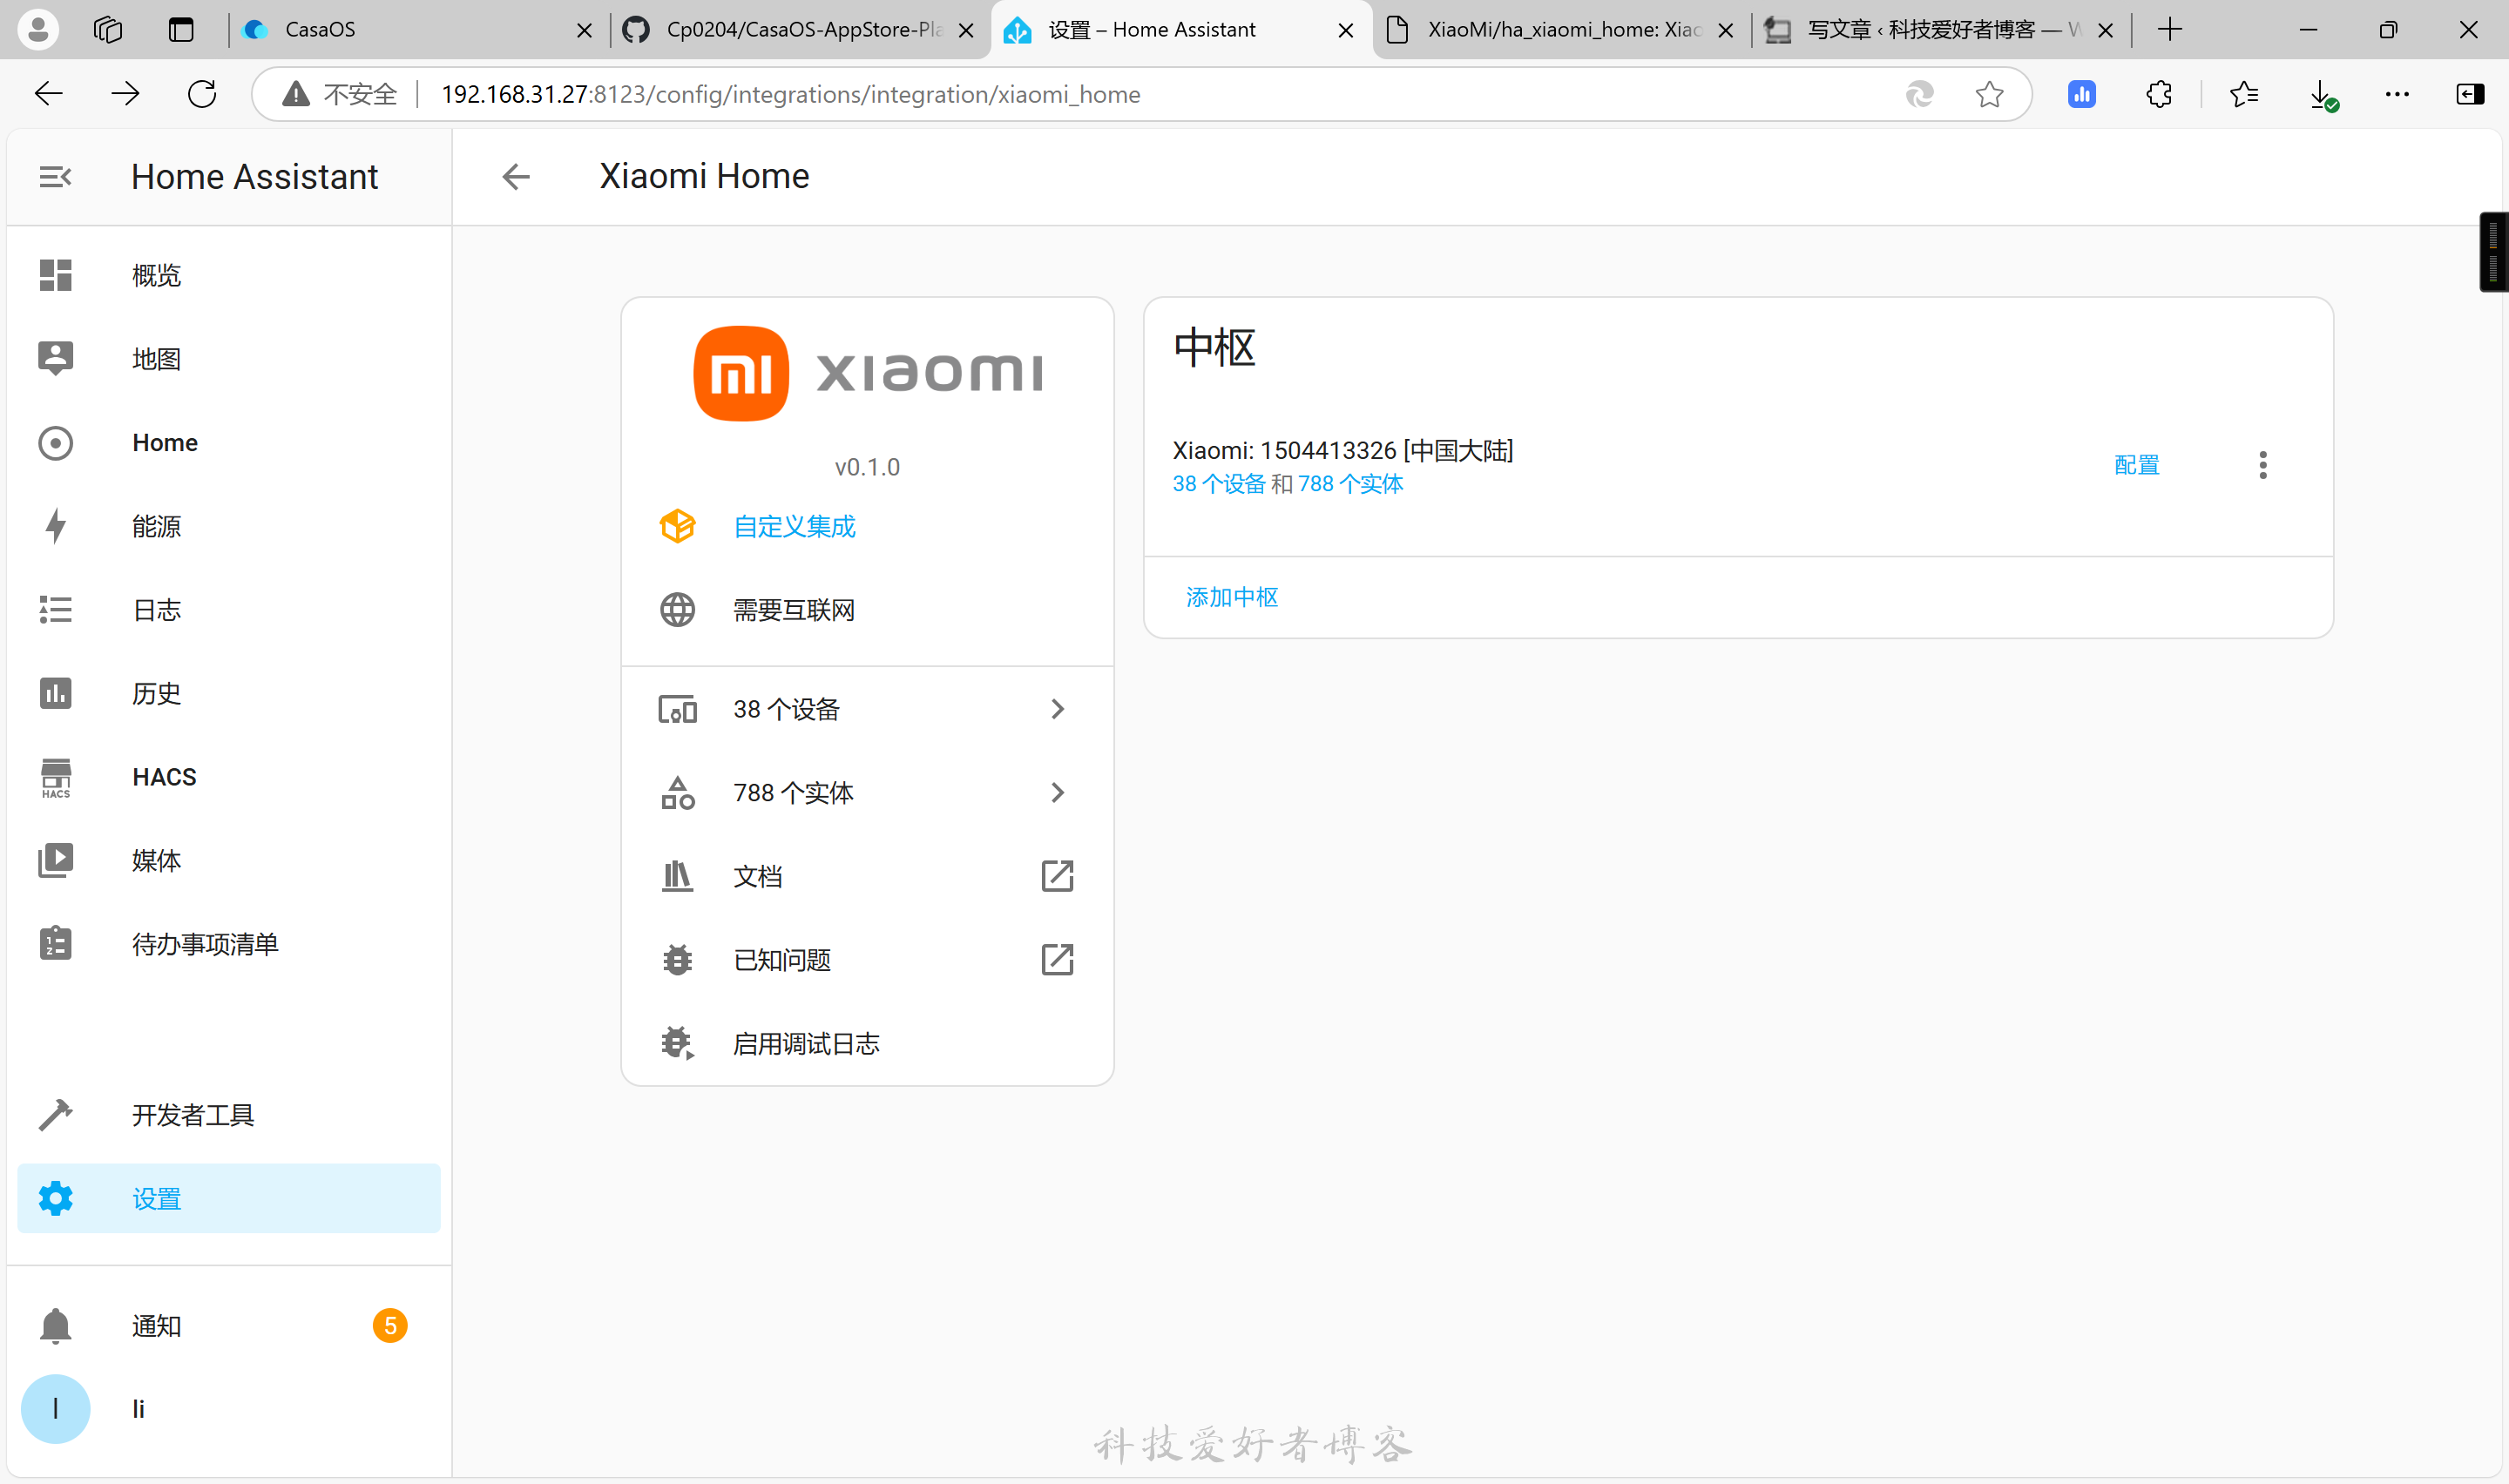Image resolution: width=2509 pixels, height=1484 pixels.
Task: Click the bookshelf icon beside 文档
Action: 678,876
